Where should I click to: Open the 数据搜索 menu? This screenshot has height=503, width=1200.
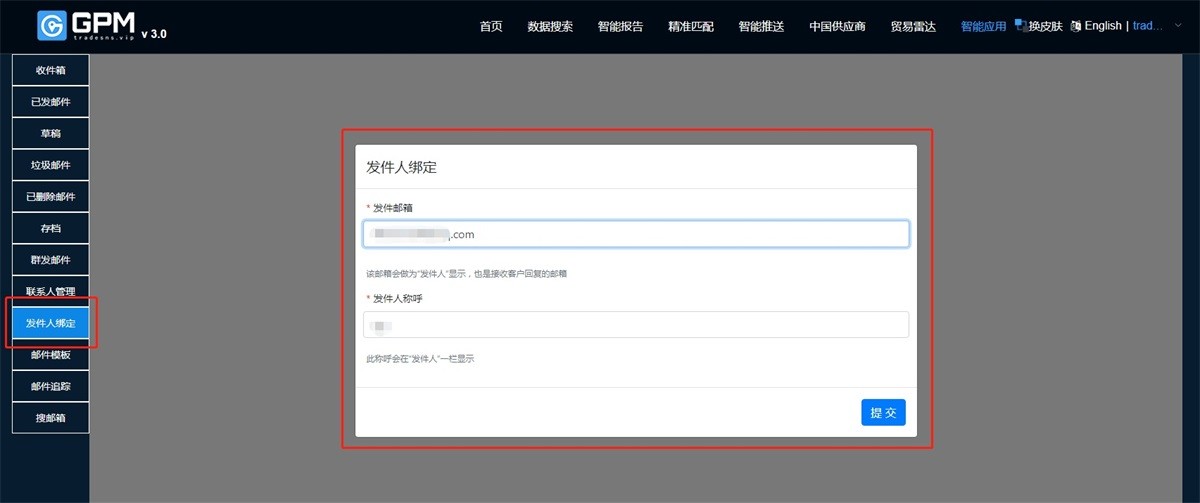[550, 27]
